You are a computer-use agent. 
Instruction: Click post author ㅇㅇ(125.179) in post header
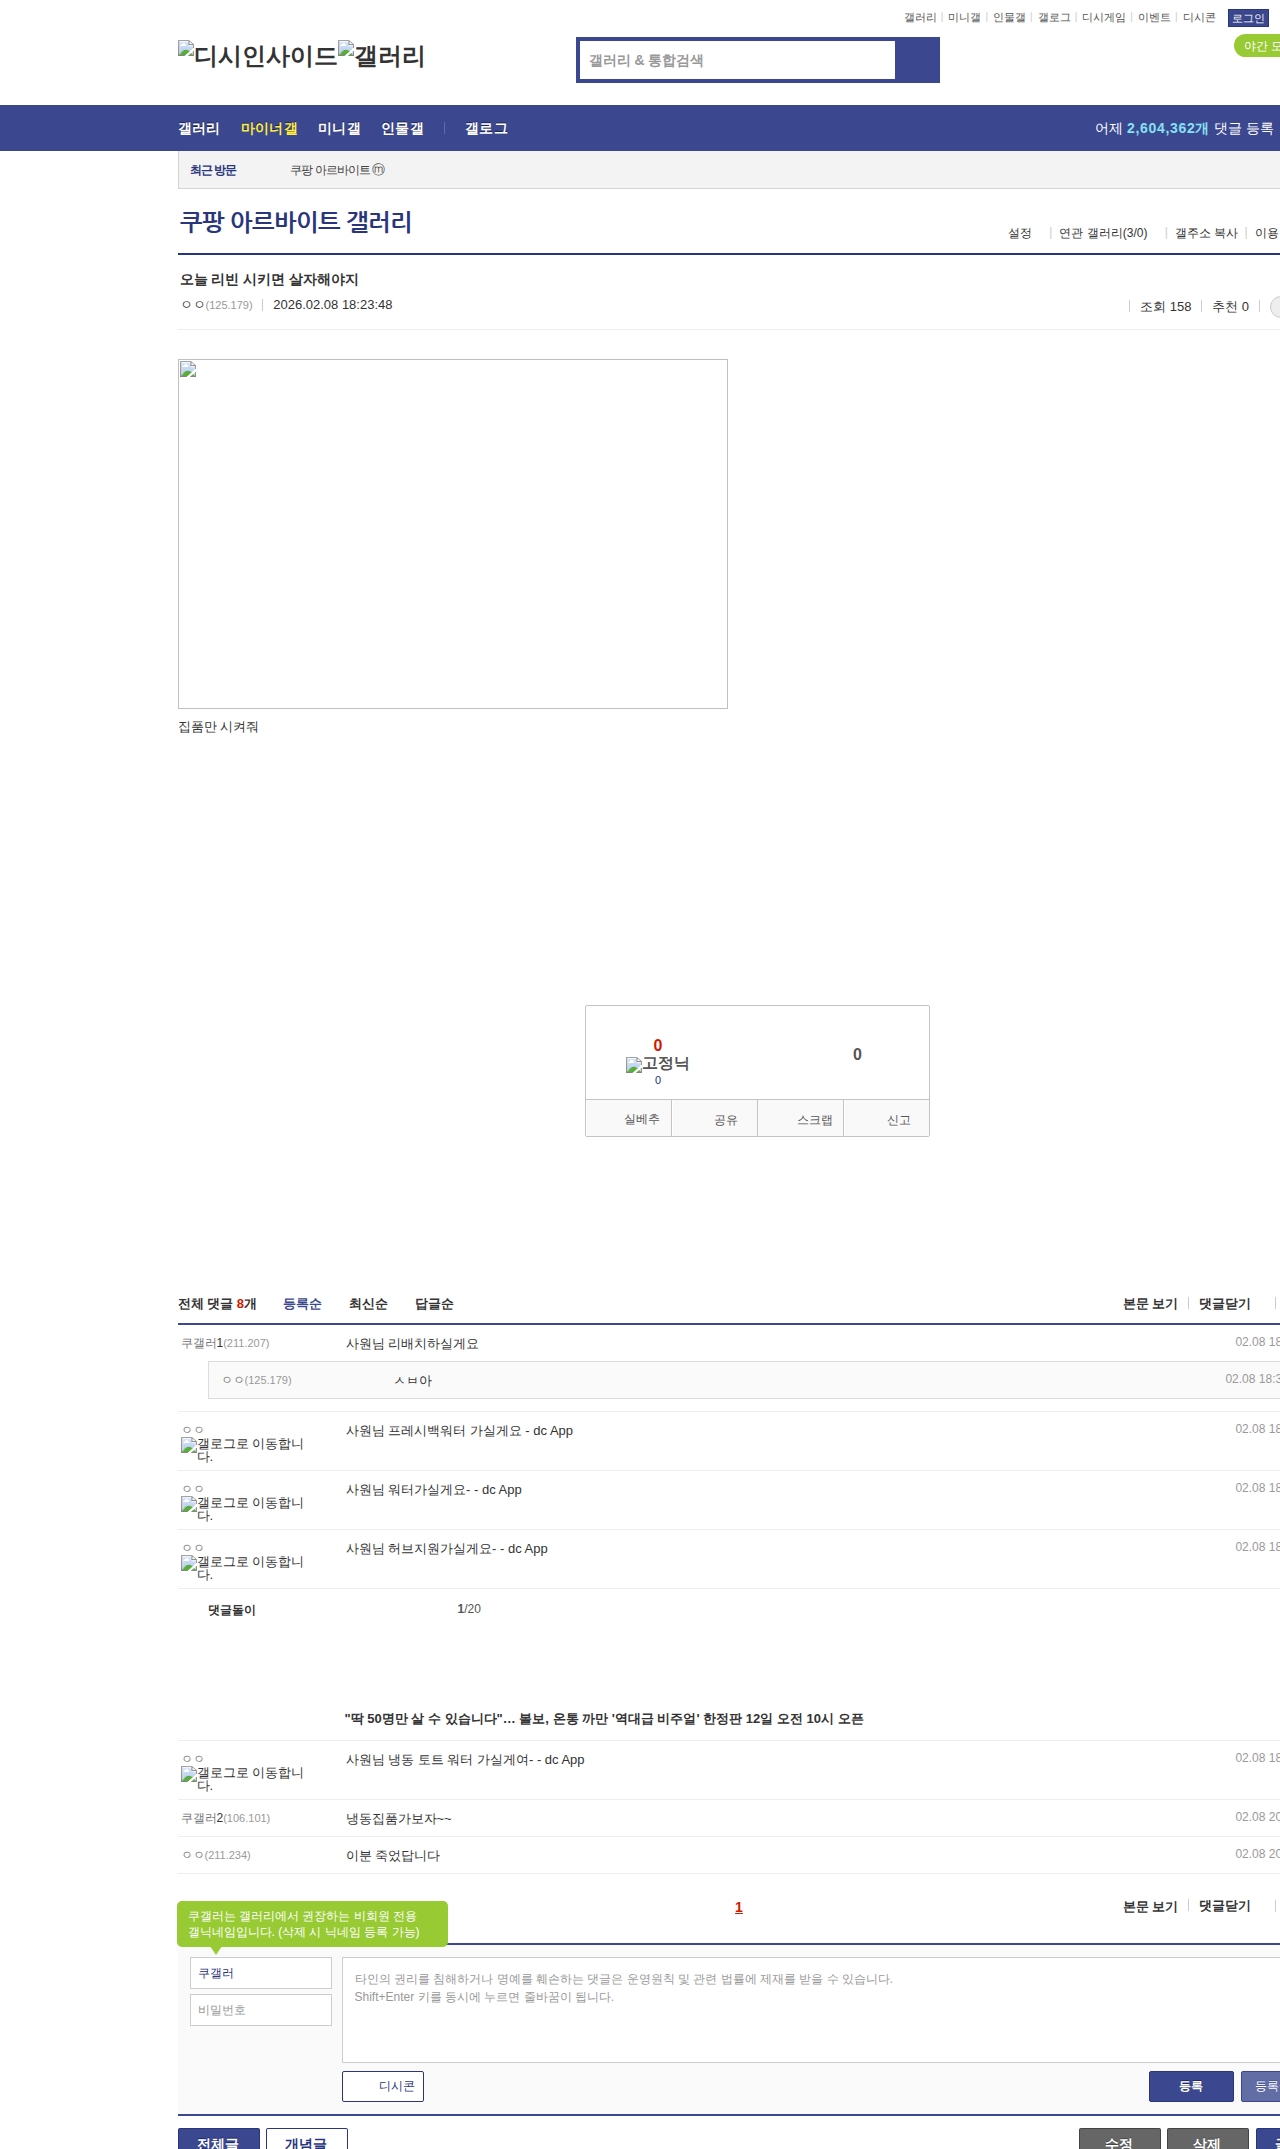(217, 305)
